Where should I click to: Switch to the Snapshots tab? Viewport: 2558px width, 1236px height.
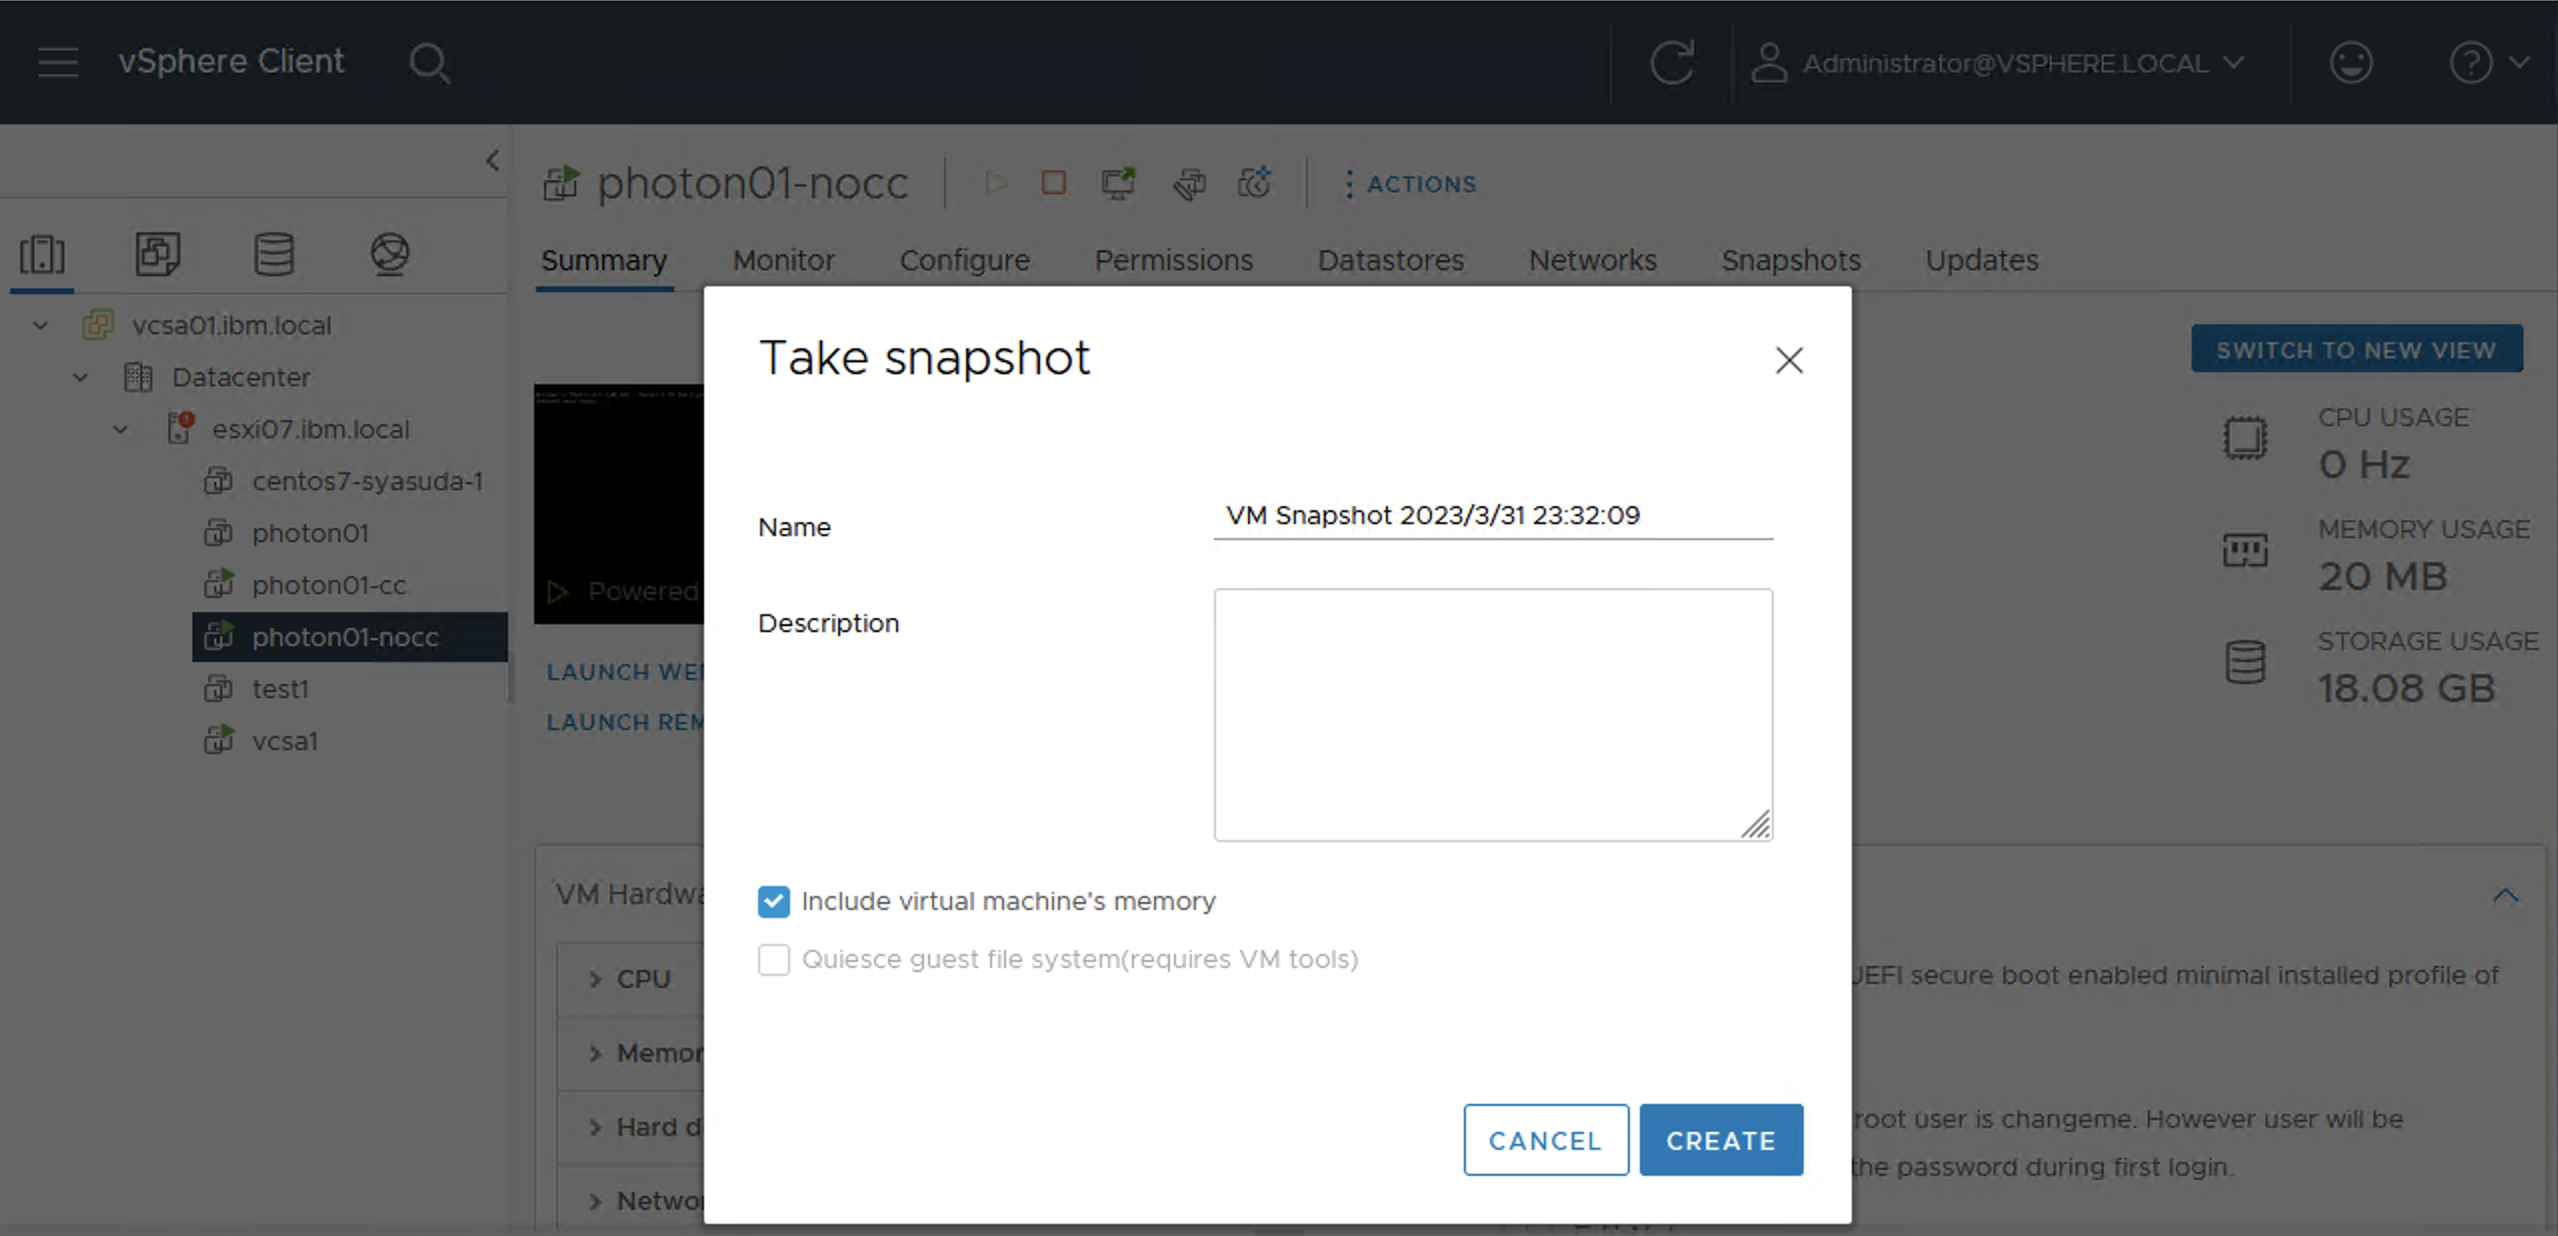pos(1790,260)
